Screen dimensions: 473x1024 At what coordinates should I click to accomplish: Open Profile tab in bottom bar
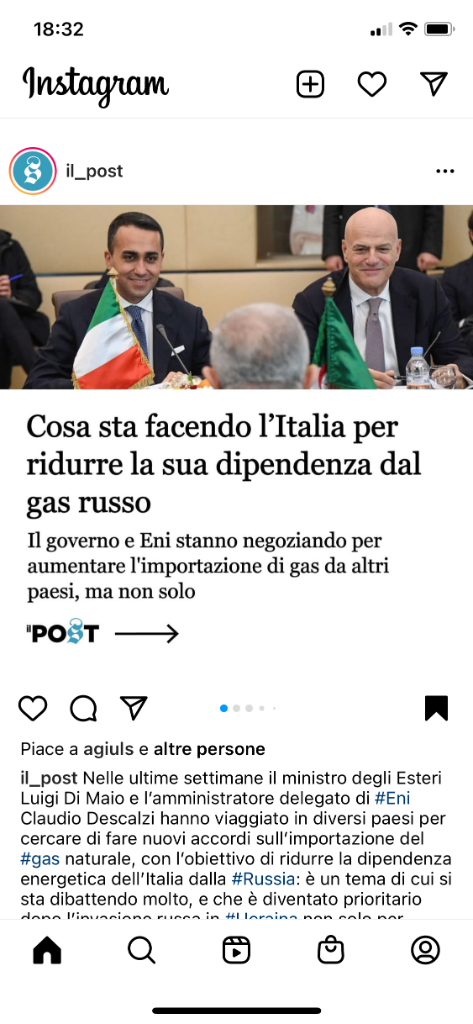click(425, 950)
